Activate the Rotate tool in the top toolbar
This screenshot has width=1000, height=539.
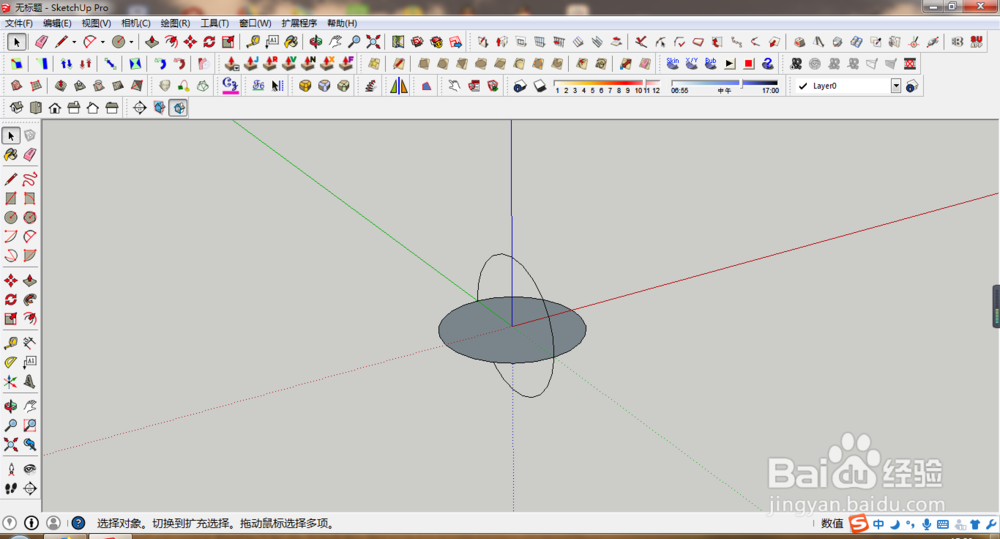click(x=209, y=42)
